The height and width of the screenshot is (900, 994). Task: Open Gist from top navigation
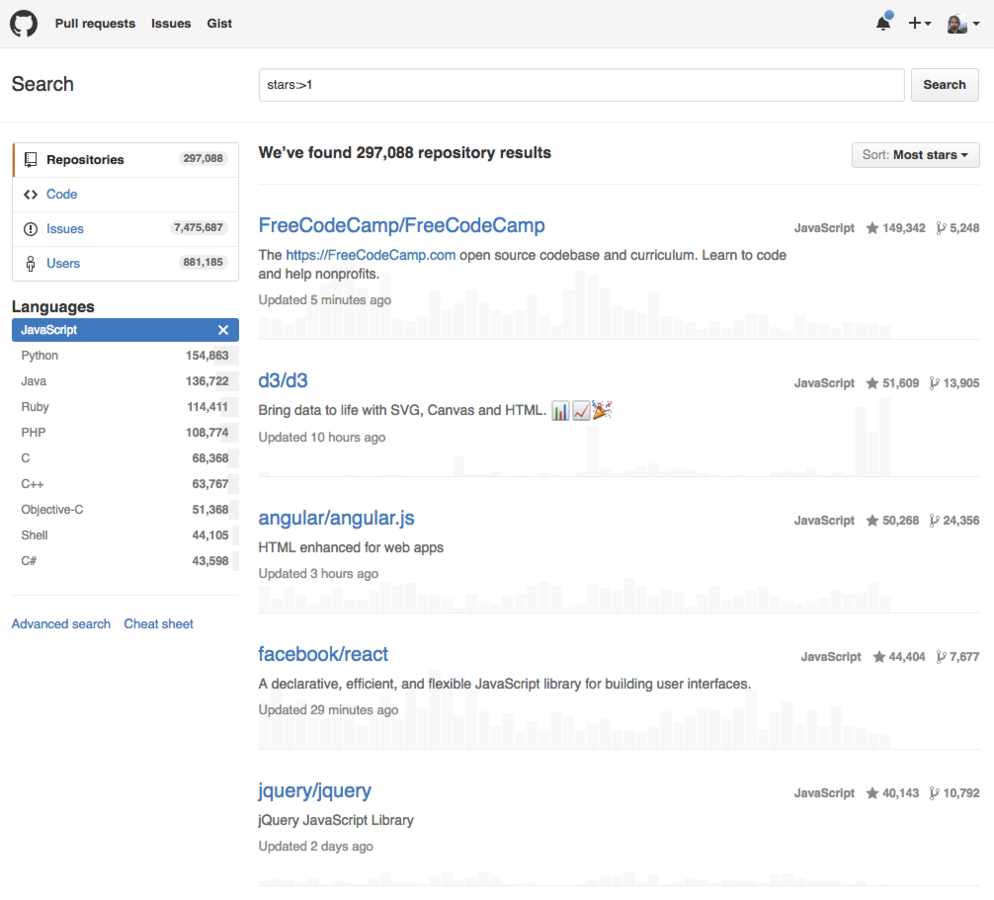coord(219,23)
